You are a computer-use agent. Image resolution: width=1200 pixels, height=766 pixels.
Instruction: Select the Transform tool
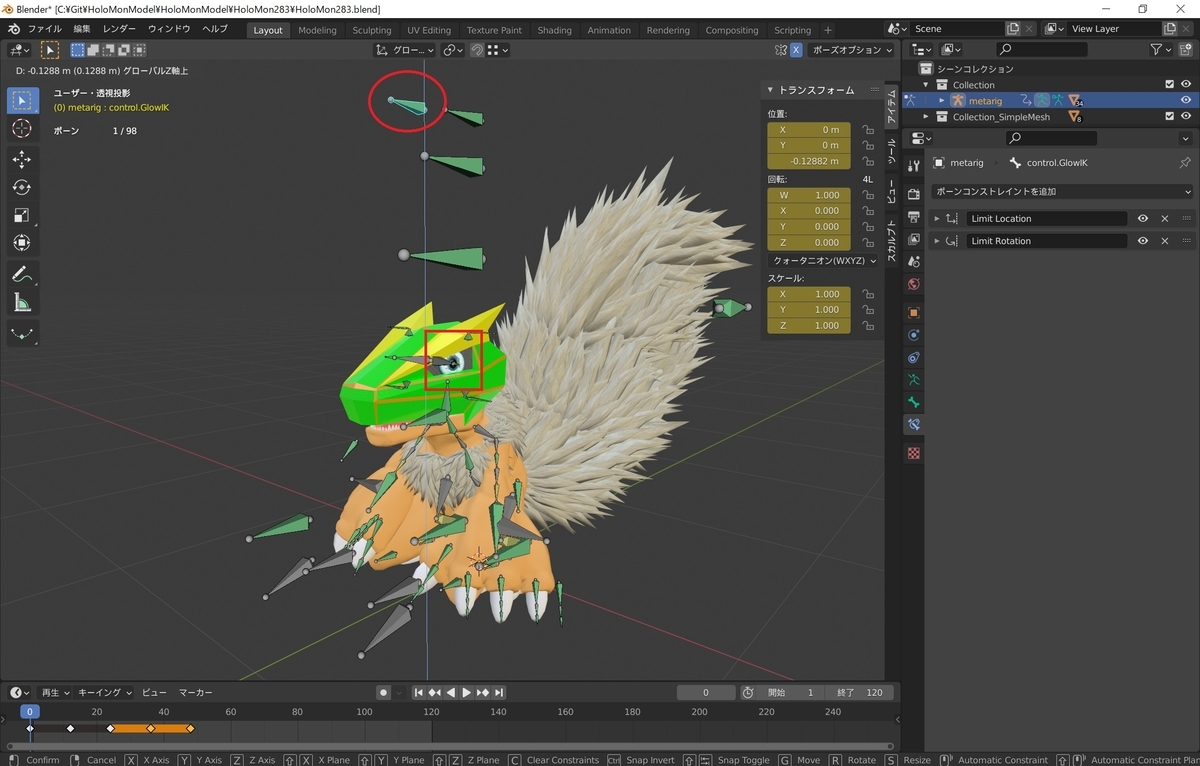[x=22, y=243]
